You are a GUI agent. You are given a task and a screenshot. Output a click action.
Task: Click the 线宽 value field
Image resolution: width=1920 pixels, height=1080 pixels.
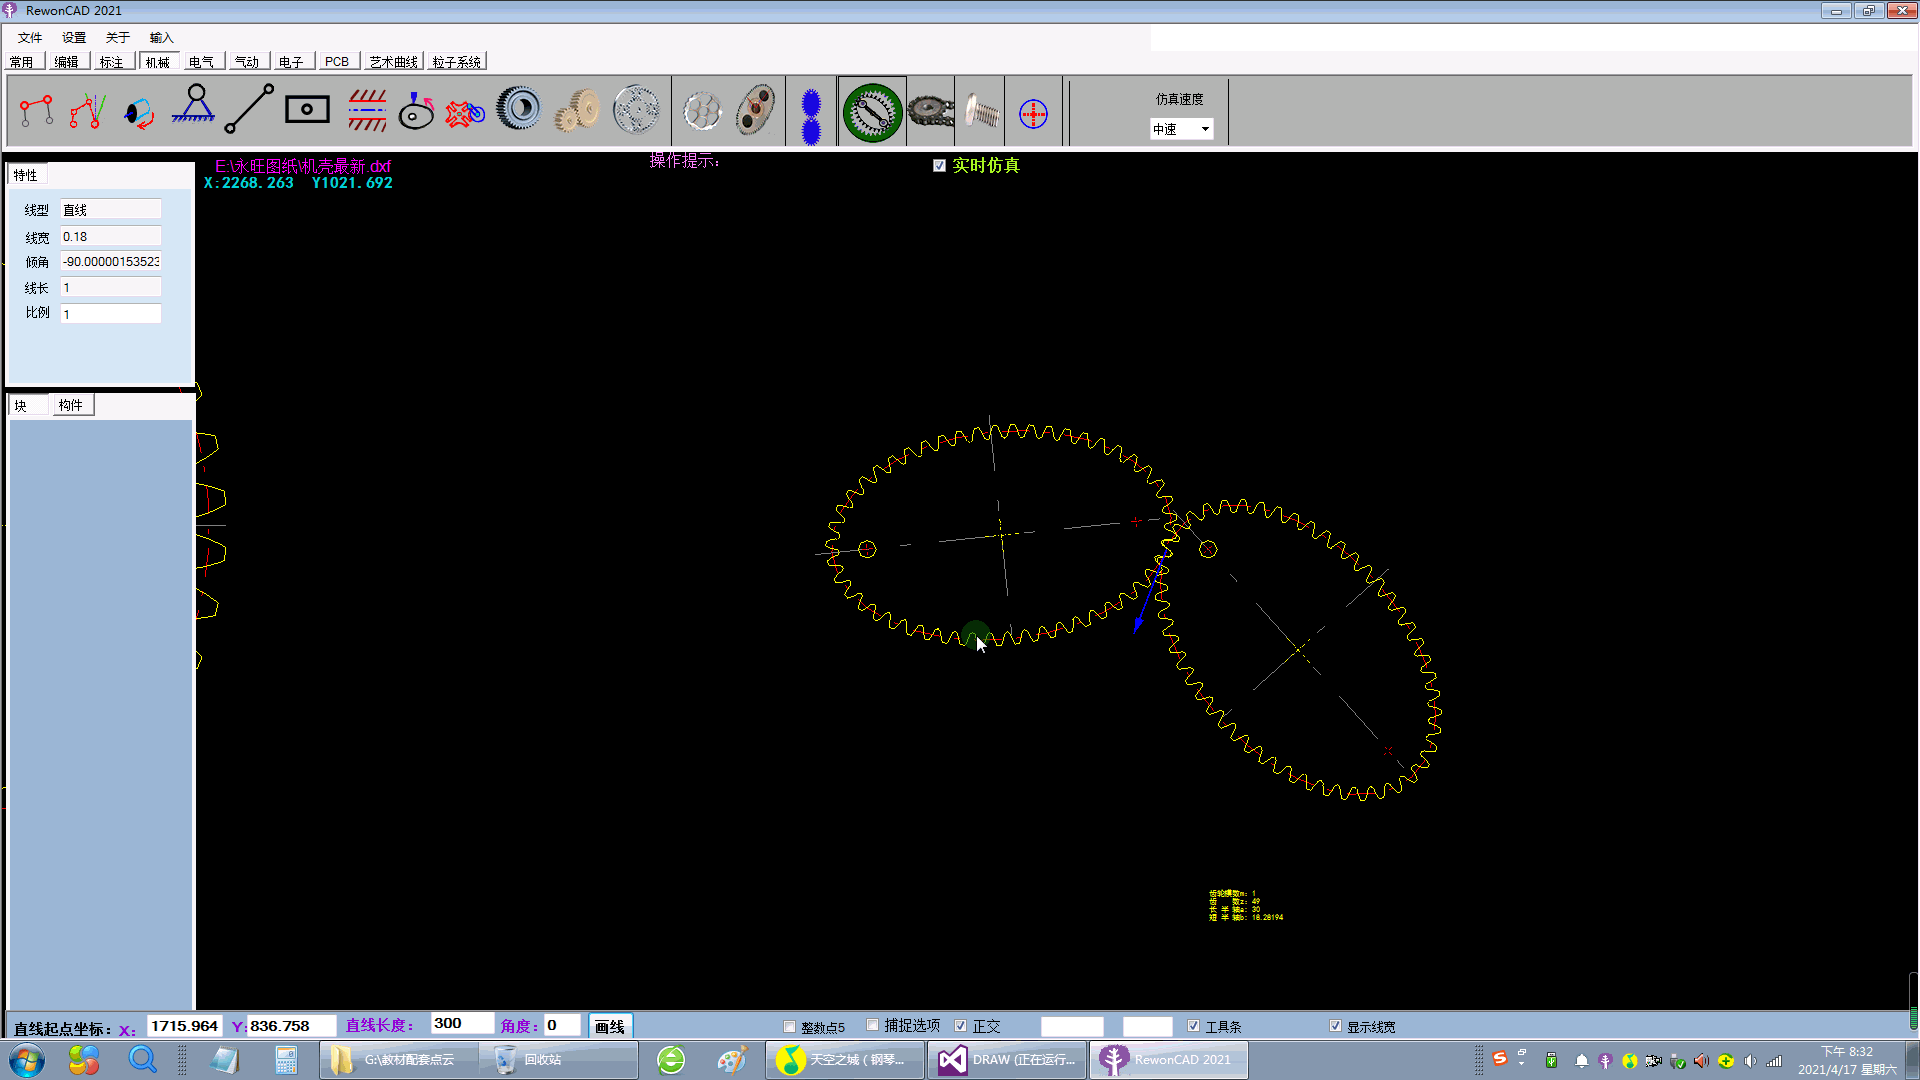point(110,237)
